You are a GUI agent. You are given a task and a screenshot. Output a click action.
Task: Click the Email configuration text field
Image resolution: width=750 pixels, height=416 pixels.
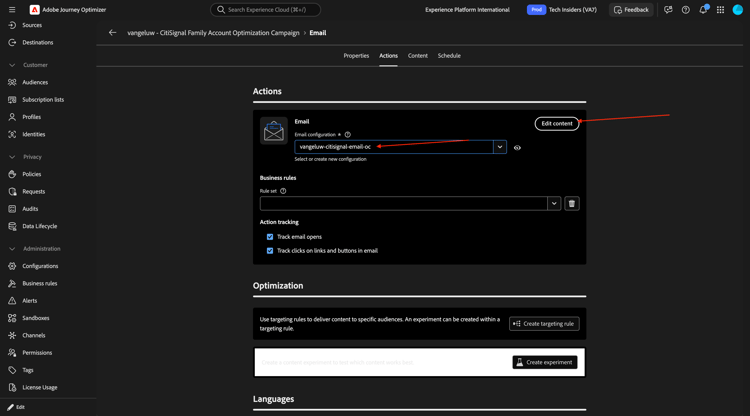(x=394, y=147)
